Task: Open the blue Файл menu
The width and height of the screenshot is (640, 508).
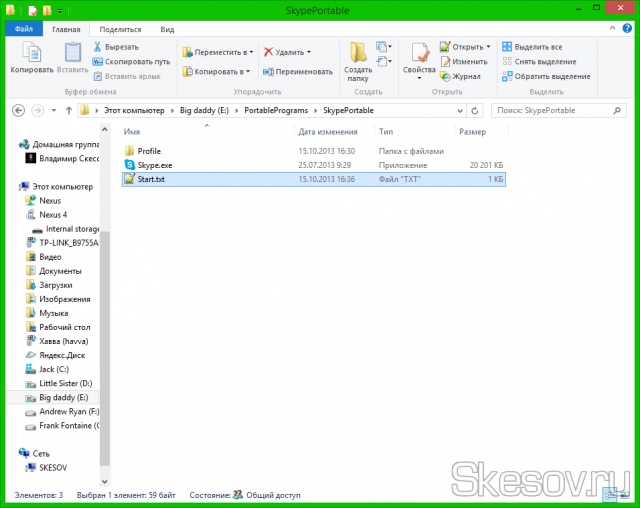Action: [23, 31]
